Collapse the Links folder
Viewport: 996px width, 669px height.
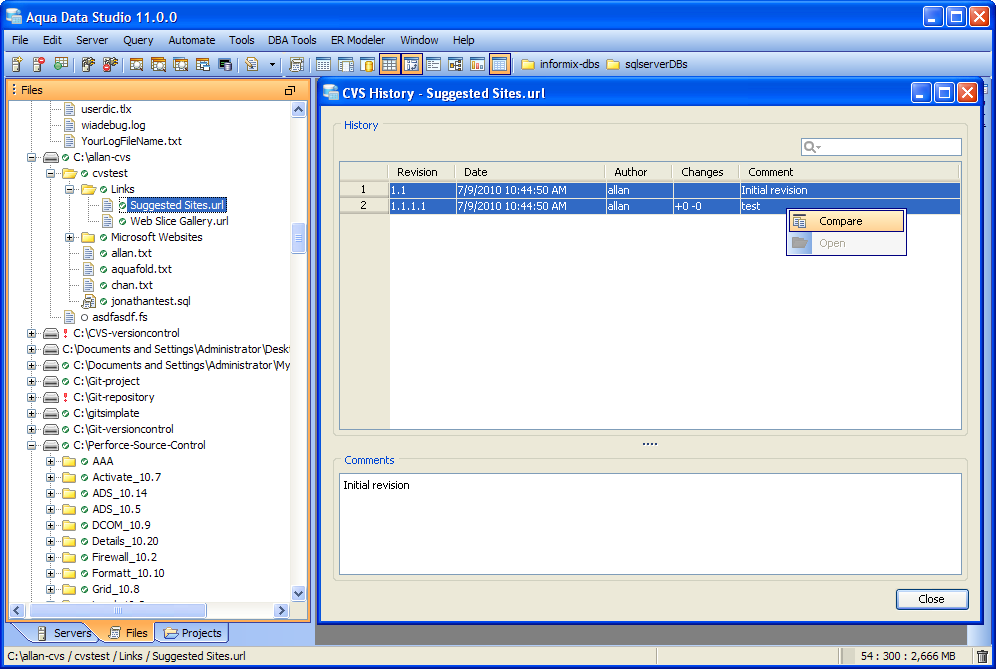69,189
